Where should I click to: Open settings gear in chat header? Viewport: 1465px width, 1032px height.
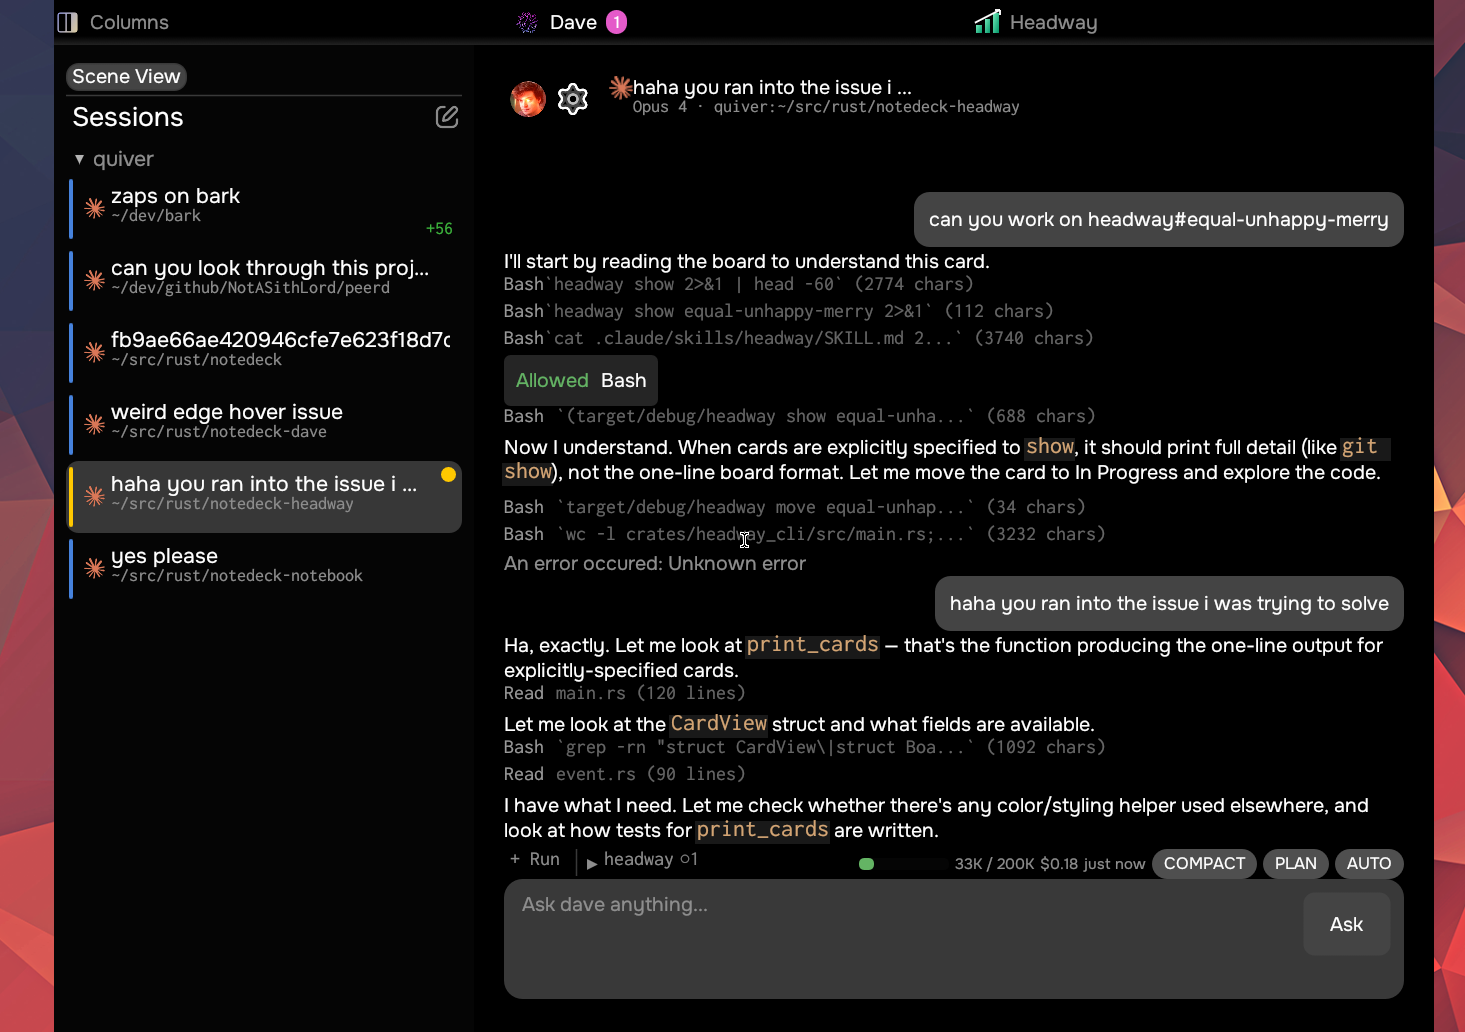pyautogui.click(x=573, y=99)
